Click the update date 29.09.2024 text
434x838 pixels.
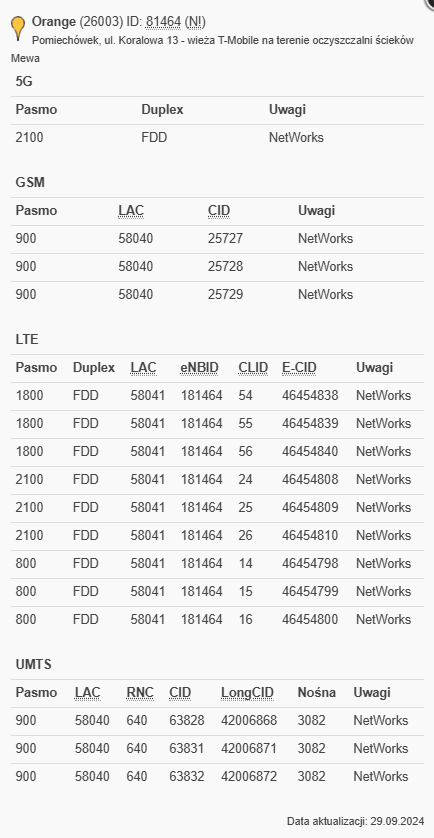click(x=397, y=821)
